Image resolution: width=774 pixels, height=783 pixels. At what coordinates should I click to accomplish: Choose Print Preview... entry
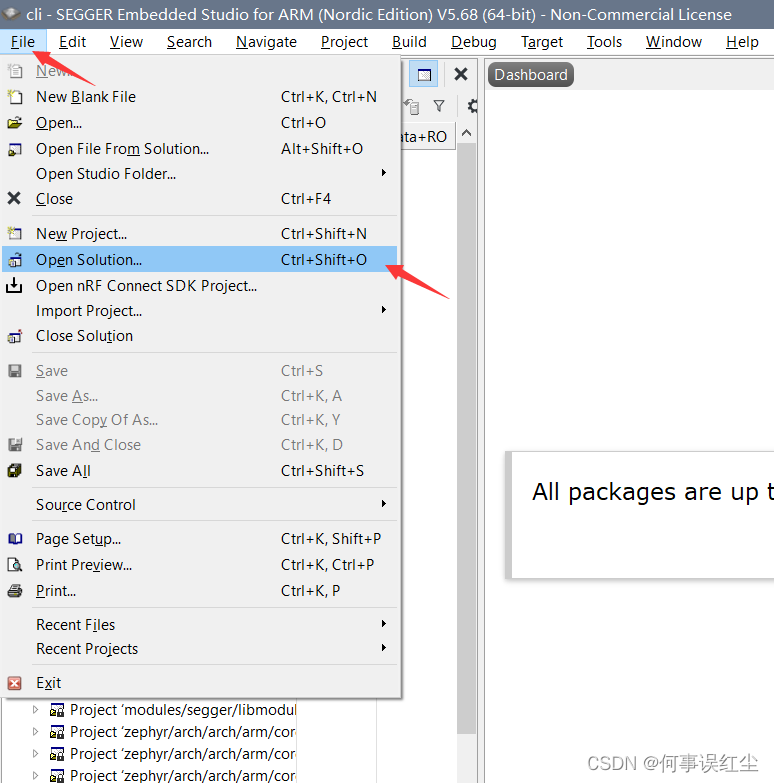point(200,565)
